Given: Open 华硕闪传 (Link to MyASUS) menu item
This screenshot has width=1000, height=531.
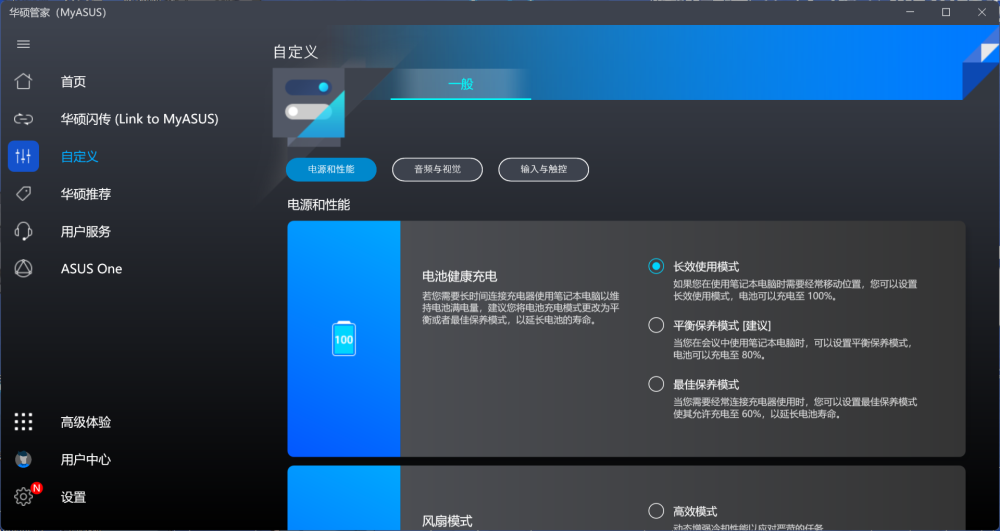Looking at the screenshot, I should (140, 119).
